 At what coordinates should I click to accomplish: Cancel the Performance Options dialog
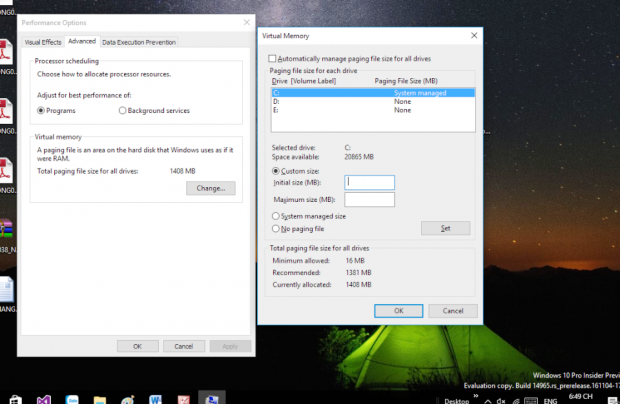(183, 346)
